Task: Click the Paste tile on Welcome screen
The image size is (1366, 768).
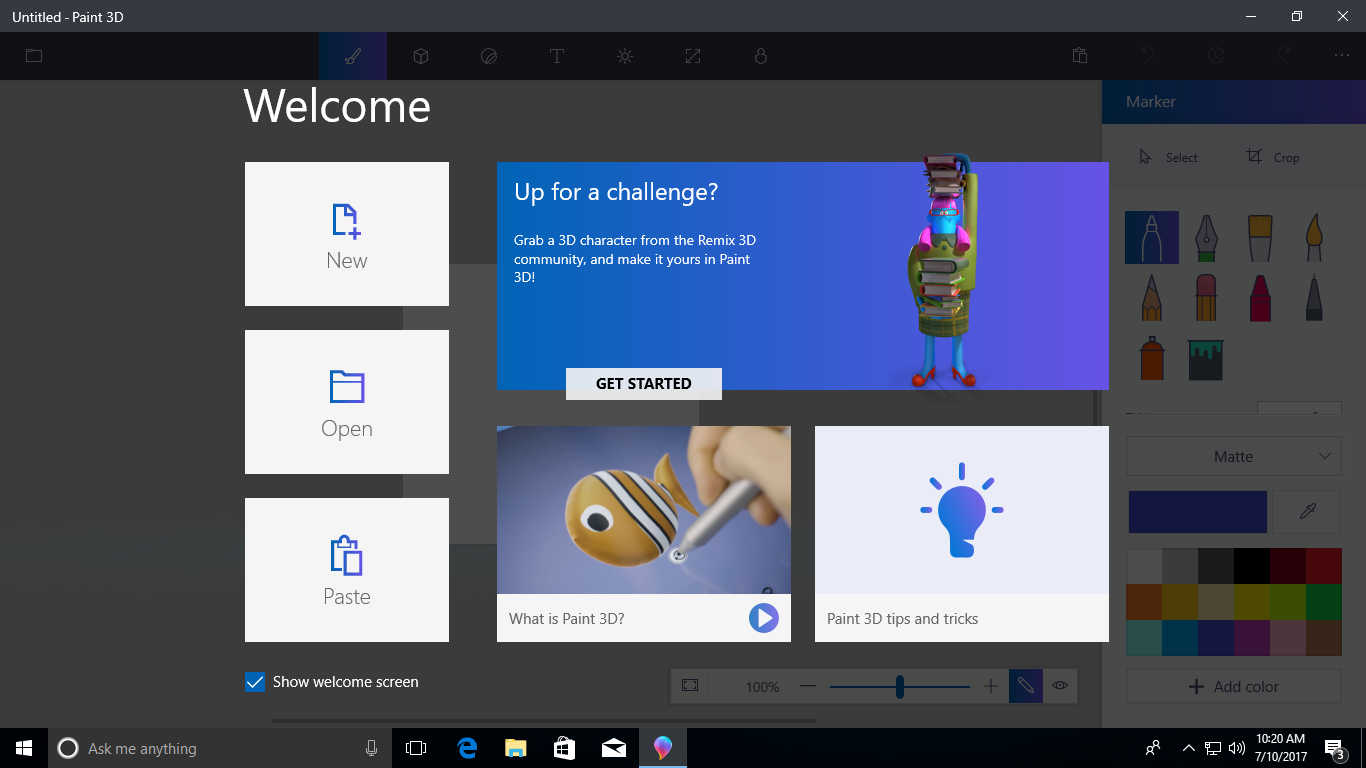Action: [347, 570]
